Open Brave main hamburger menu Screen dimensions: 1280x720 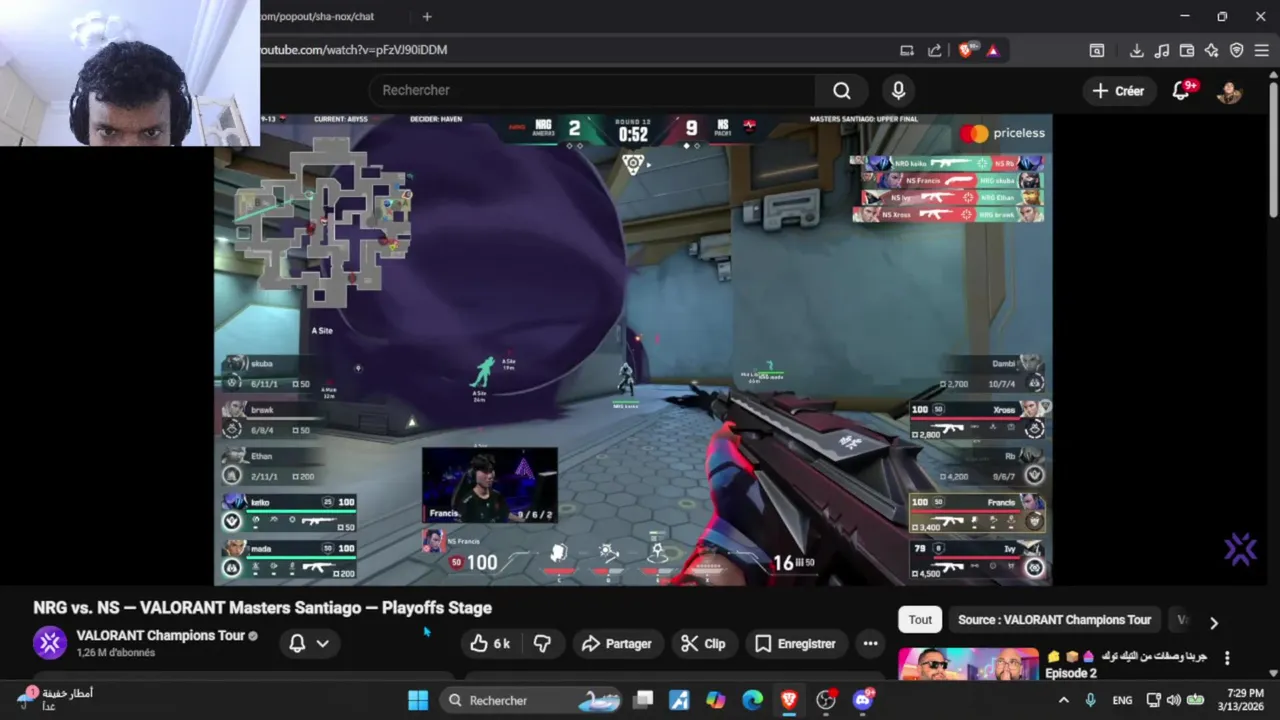pos(1261,50)
